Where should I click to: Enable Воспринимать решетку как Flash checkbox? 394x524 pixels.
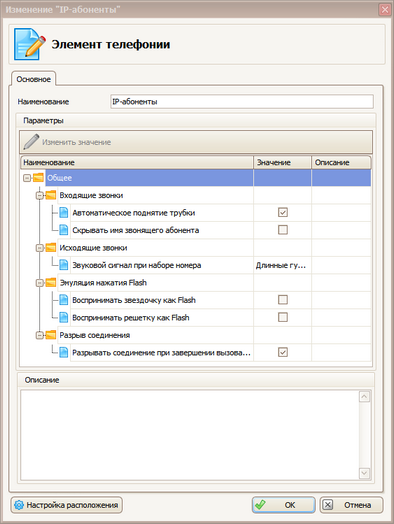(x=283, y=317)
